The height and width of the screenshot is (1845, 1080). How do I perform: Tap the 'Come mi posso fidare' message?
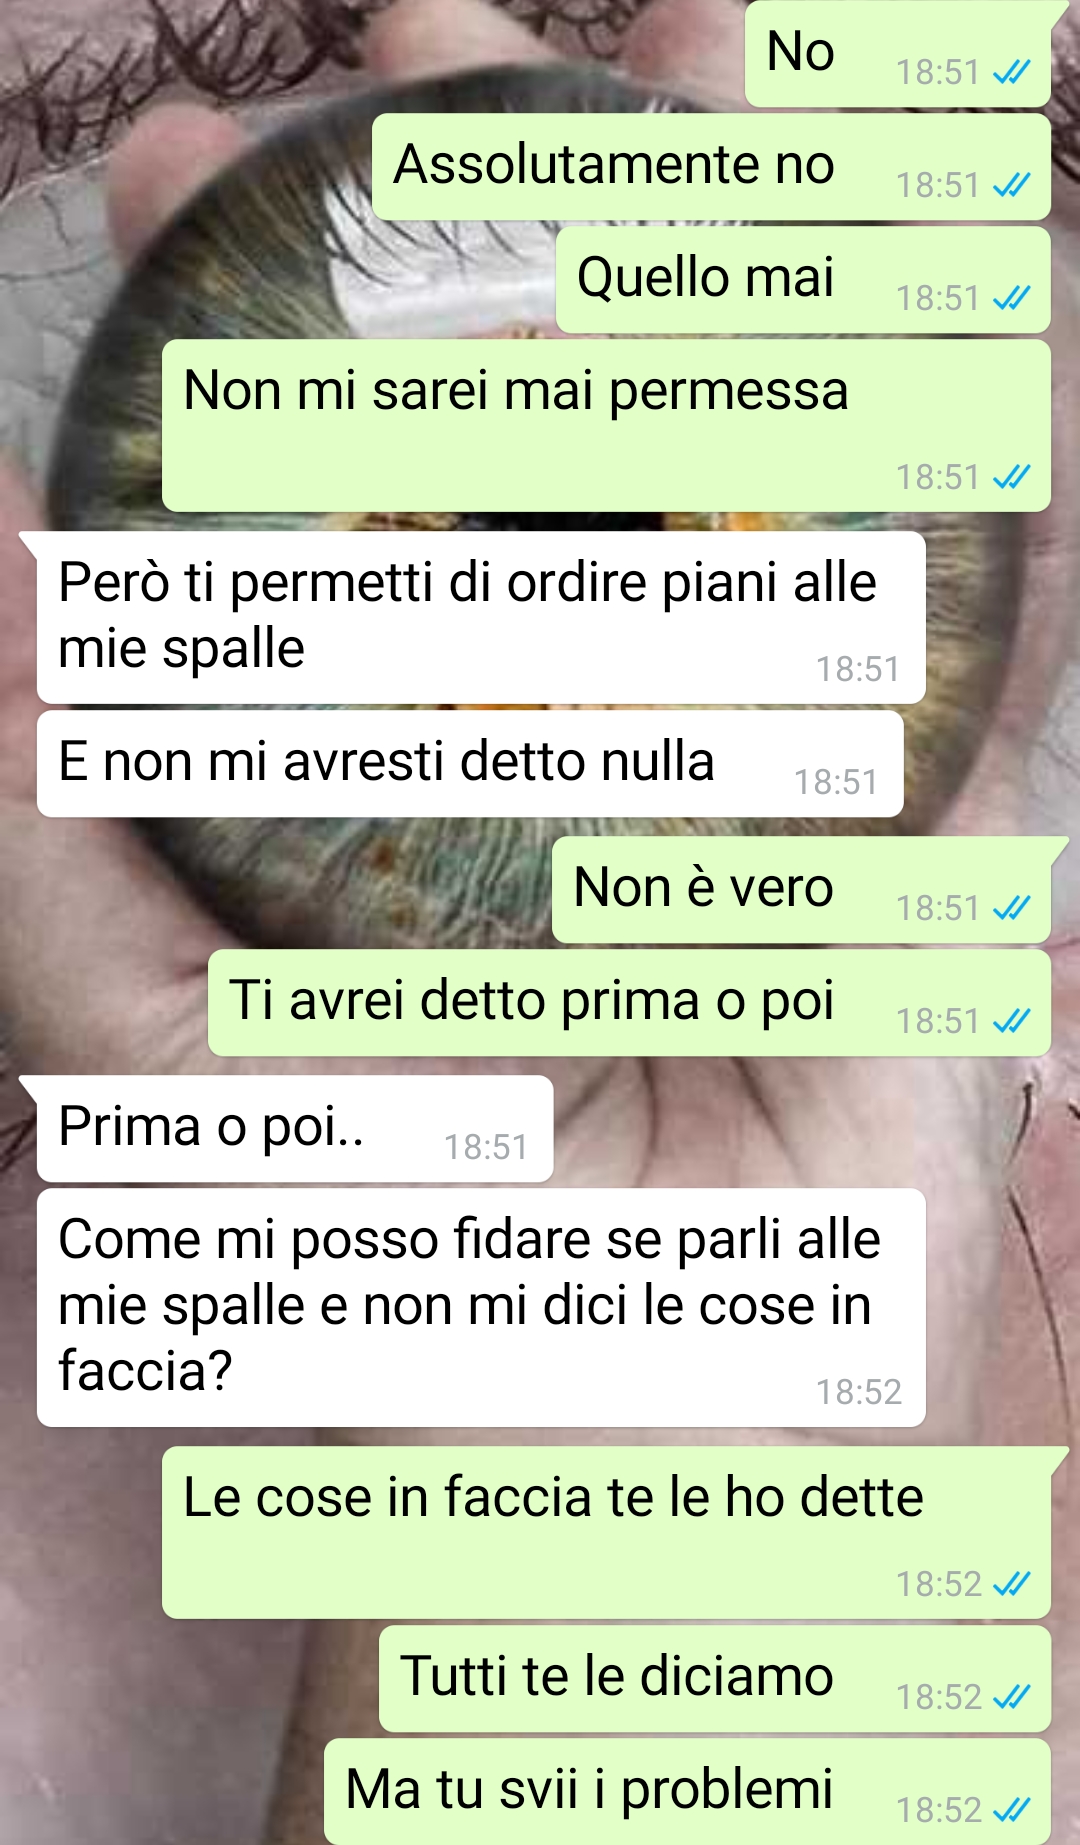coord(481,1308)
